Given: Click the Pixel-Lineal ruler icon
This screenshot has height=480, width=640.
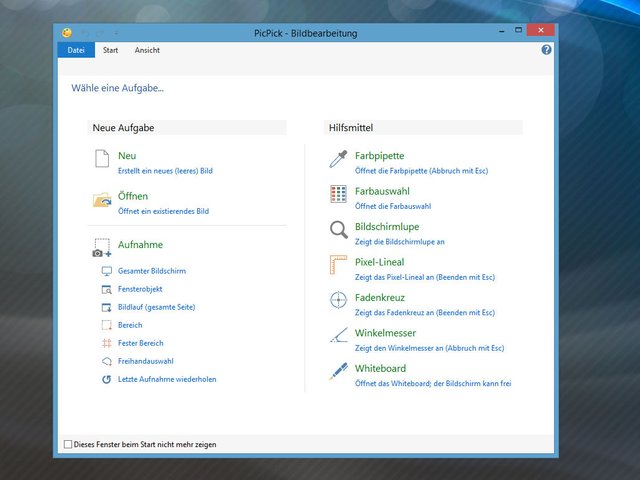Looking at the screenshot, I should (338, 265).
